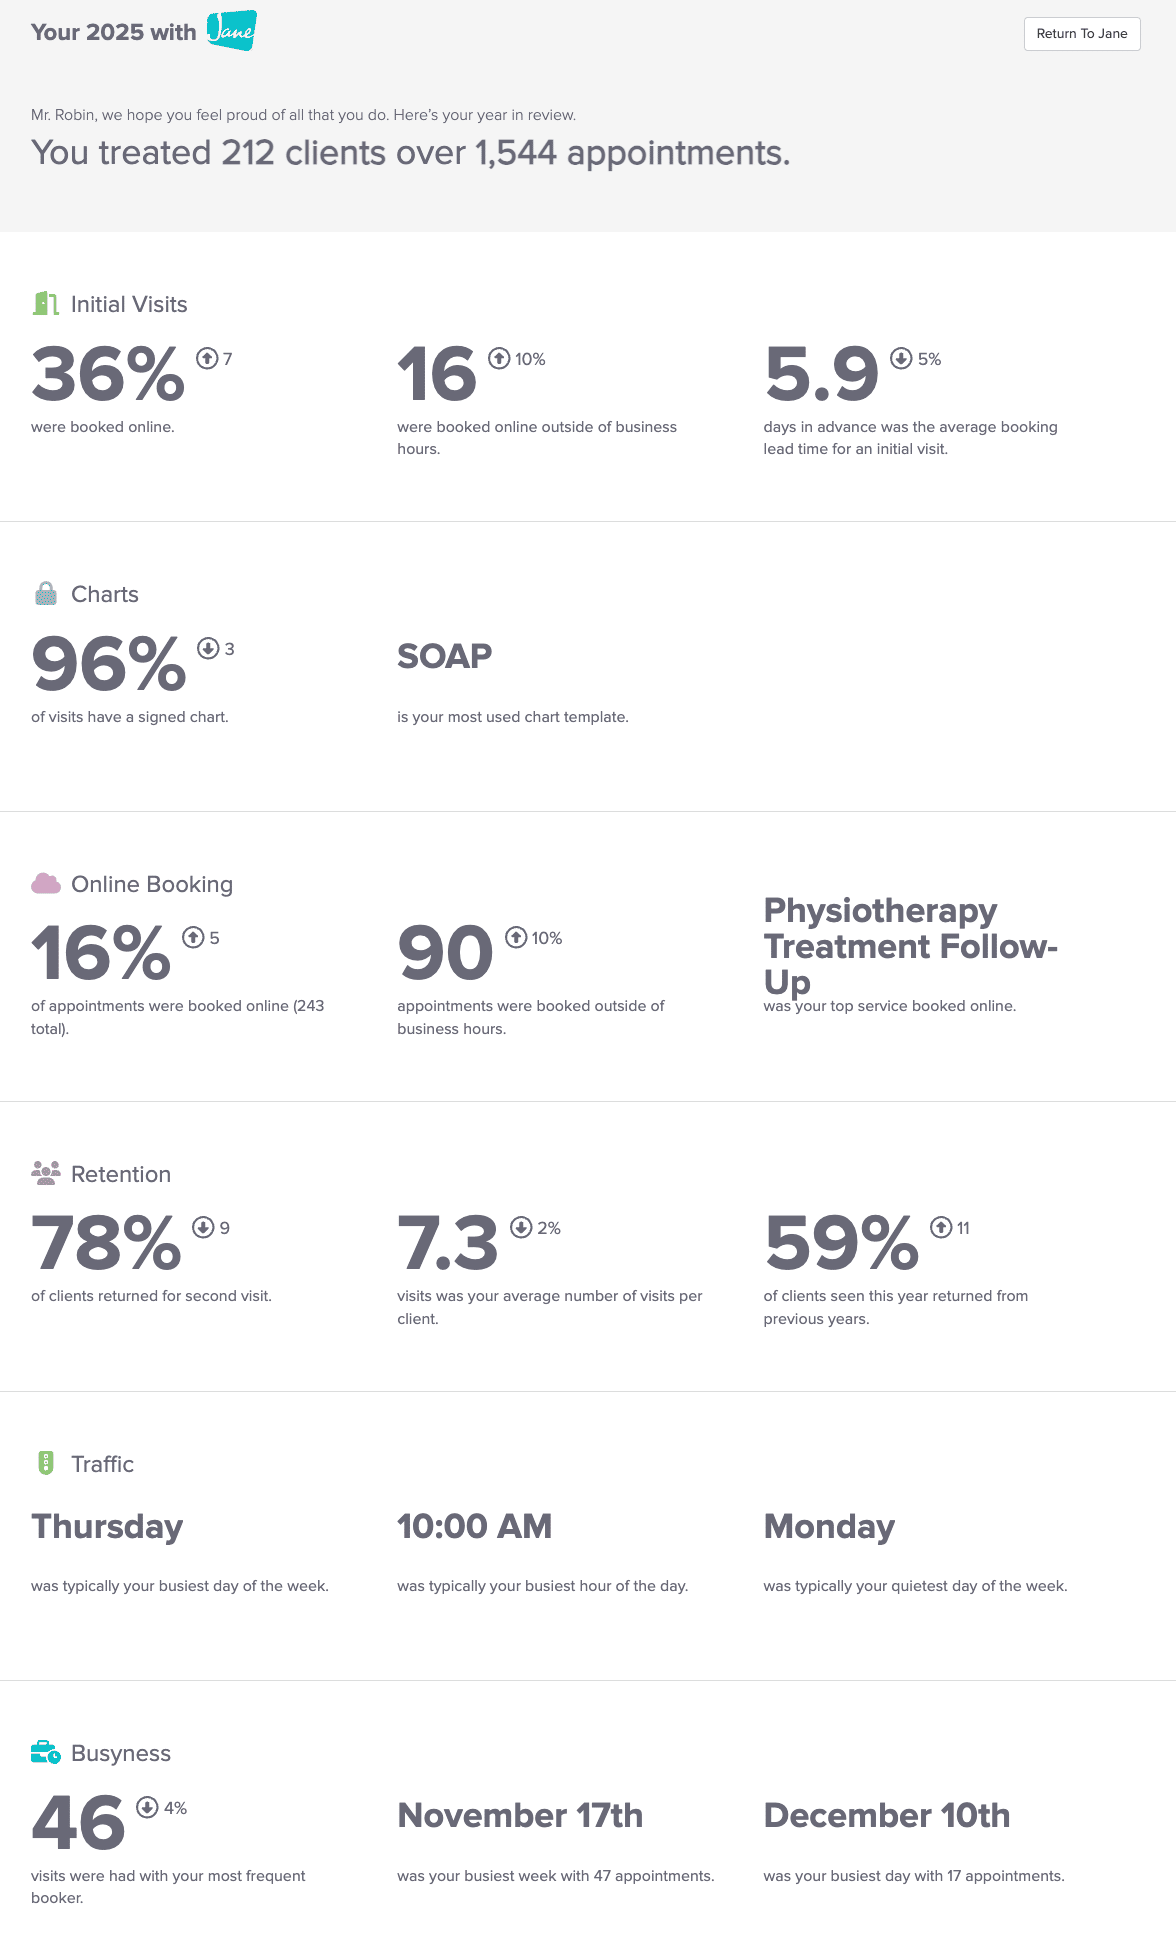Click the up arrow next to 16 initial visits

[499, 358]
